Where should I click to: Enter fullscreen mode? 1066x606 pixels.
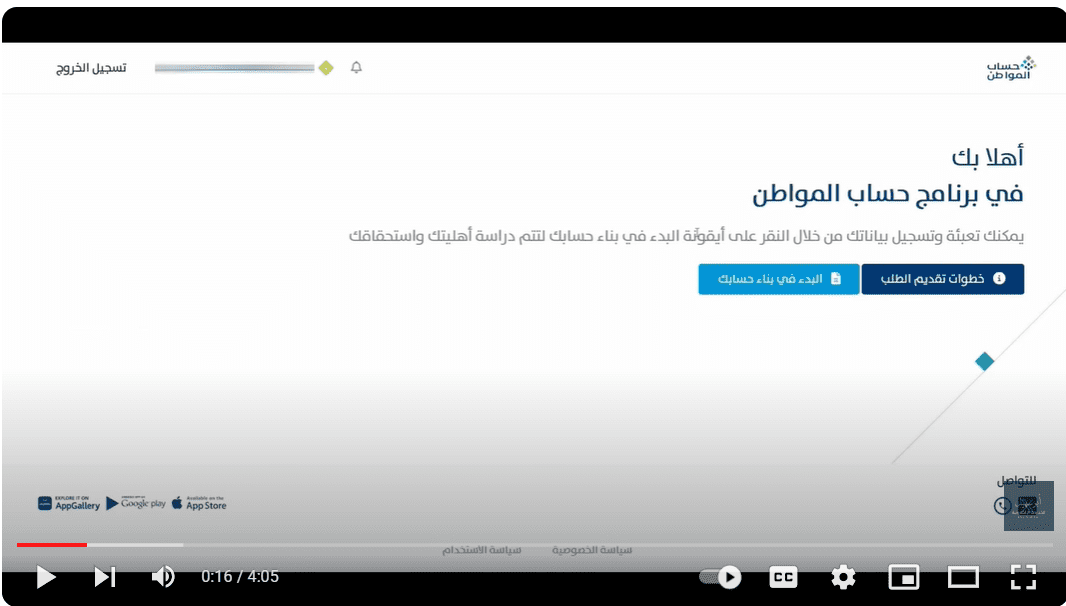click(1023, 577)
